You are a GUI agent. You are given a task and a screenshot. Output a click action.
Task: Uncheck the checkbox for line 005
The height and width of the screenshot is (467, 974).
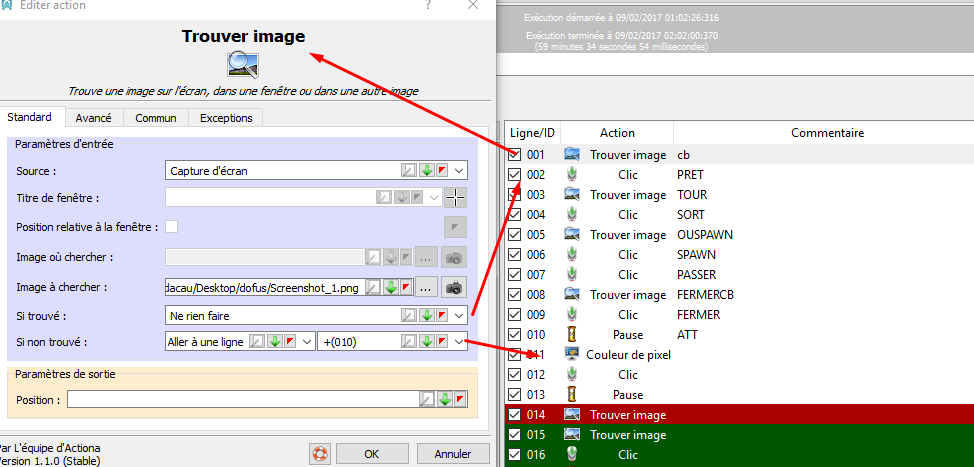pyautogui.click(x=515, y=235)
